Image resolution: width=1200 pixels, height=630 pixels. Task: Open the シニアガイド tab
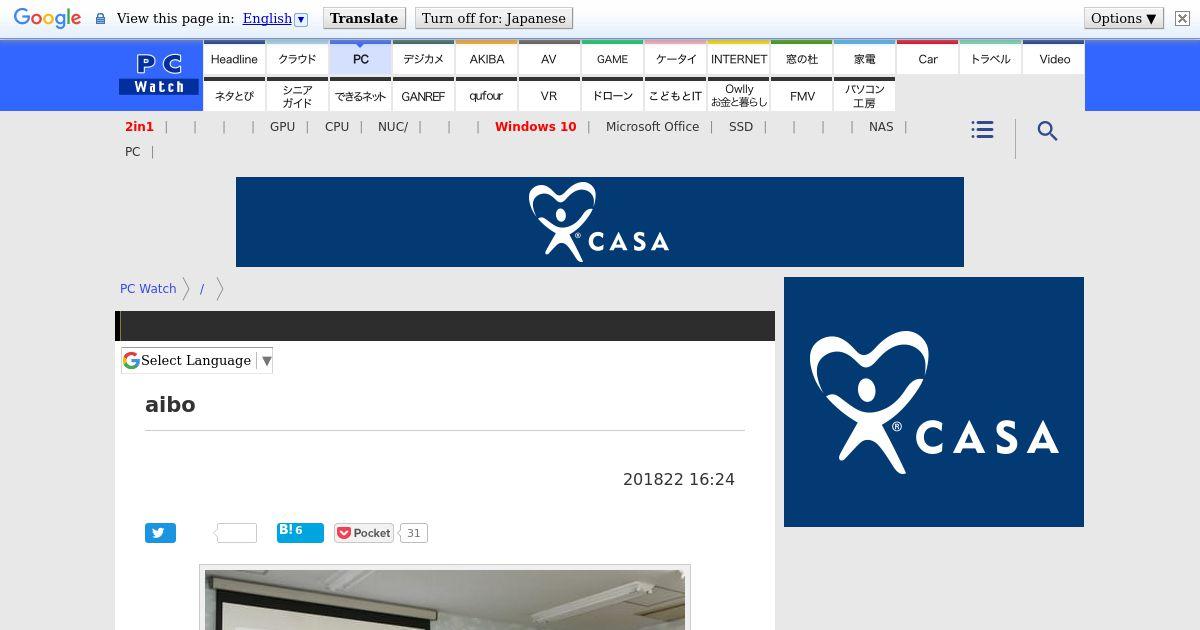click(x=297, y=95)
